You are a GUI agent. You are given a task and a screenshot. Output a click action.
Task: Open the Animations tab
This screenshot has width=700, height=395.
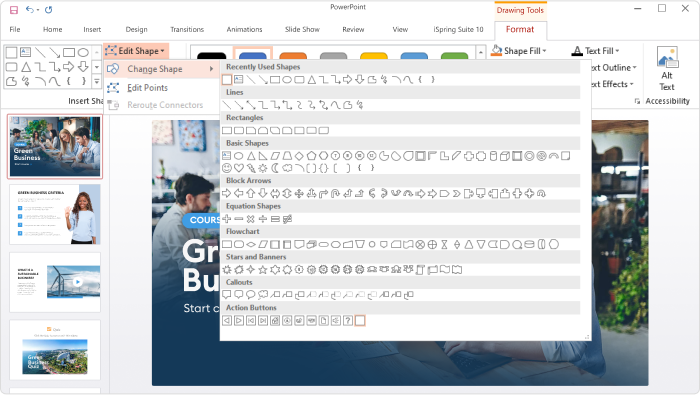[x=244, y=29]
